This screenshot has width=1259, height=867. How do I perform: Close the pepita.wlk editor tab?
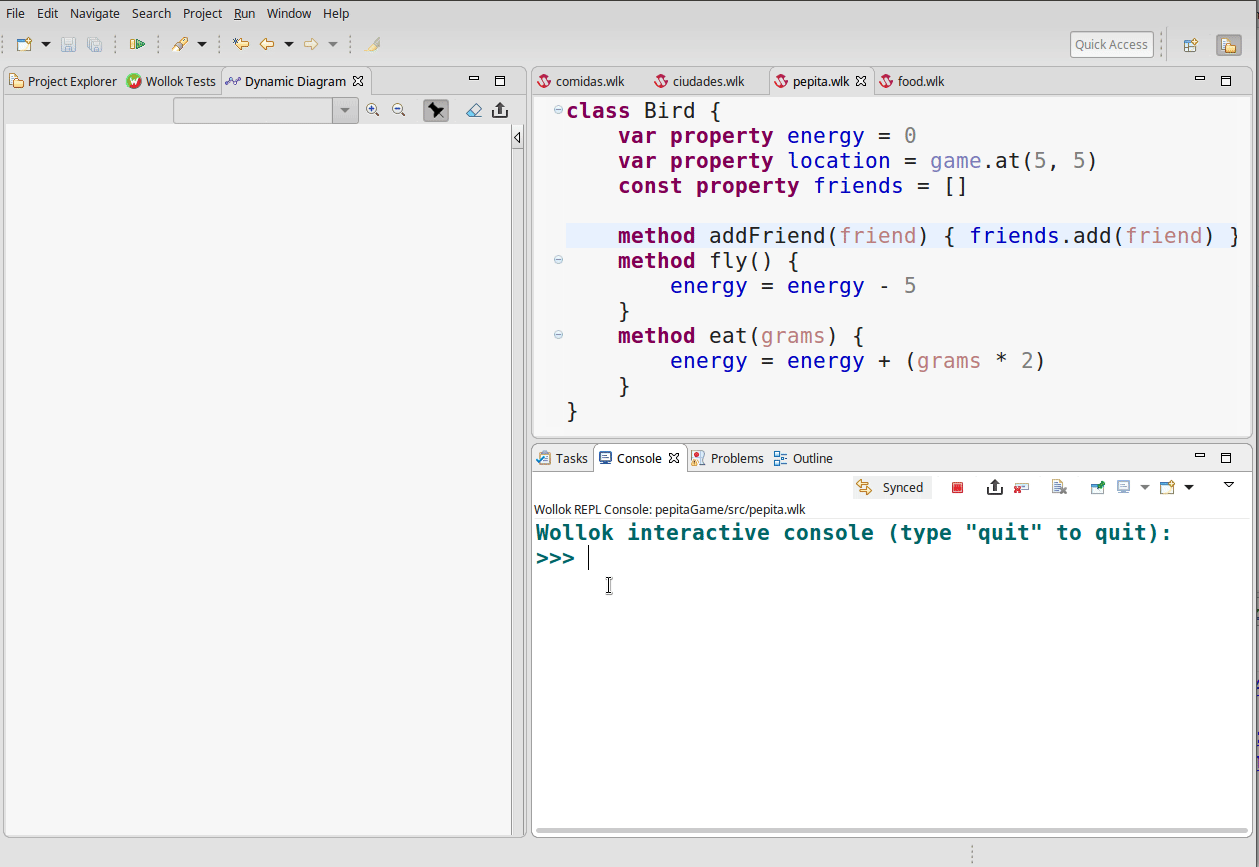860,81
